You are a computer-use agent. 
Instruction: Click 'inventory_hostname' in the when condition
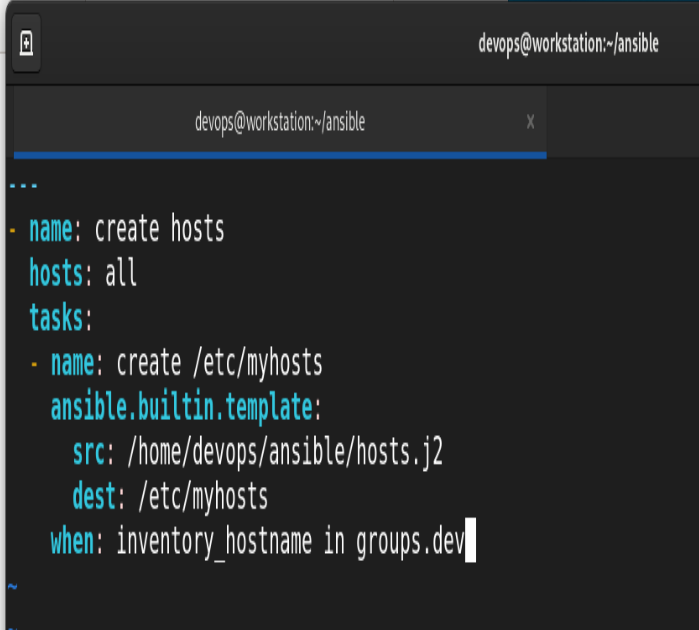tap(214, 542)
